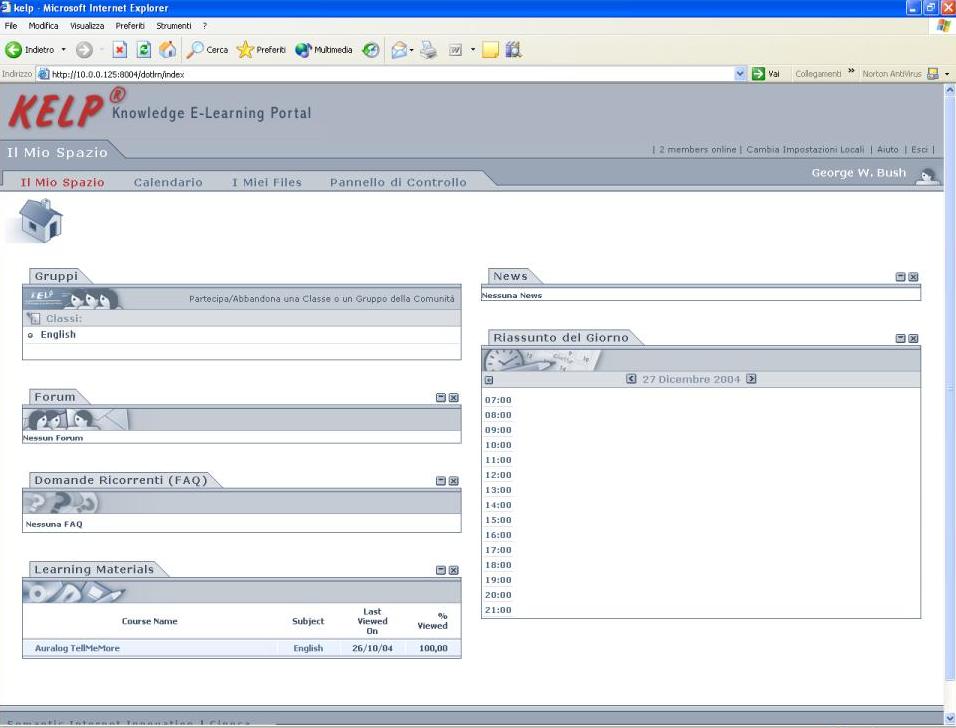Click the browser Stop icon
This screenshot has width=956, height=728.
(x=120, y=50)
